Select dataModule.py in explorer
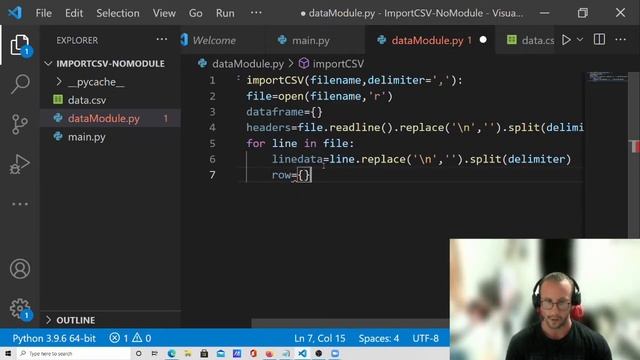Screen dimensions: 640x360 (104, 118)
